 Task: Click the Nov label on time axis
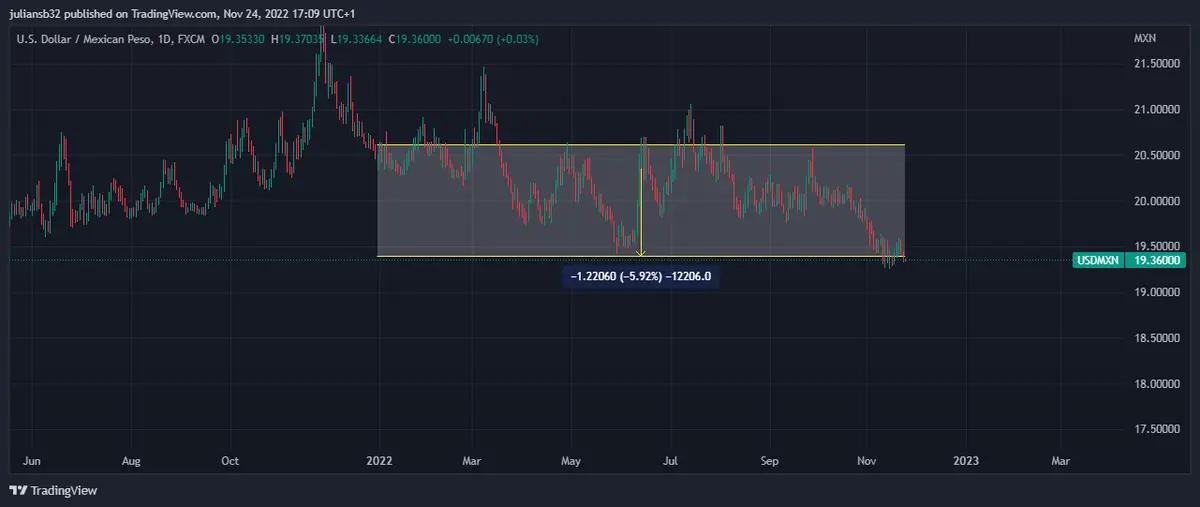[866, 461]
